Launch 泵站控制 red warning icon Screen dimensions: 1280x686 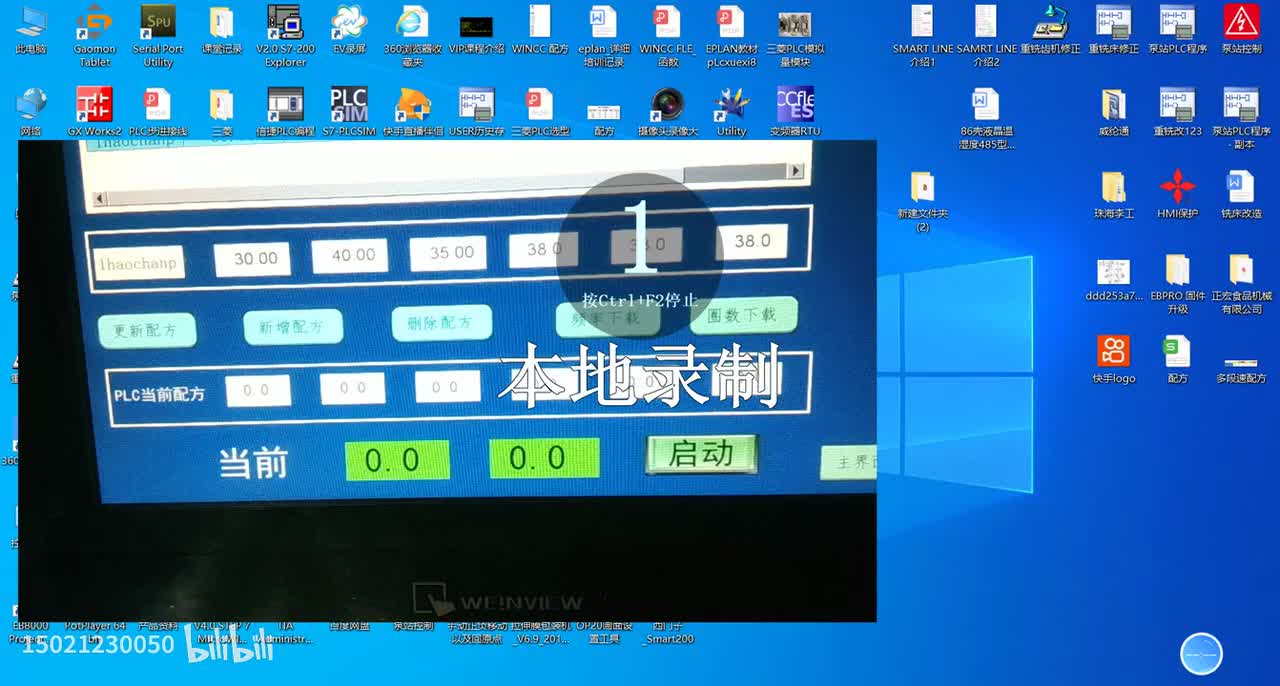(1241, 30)
